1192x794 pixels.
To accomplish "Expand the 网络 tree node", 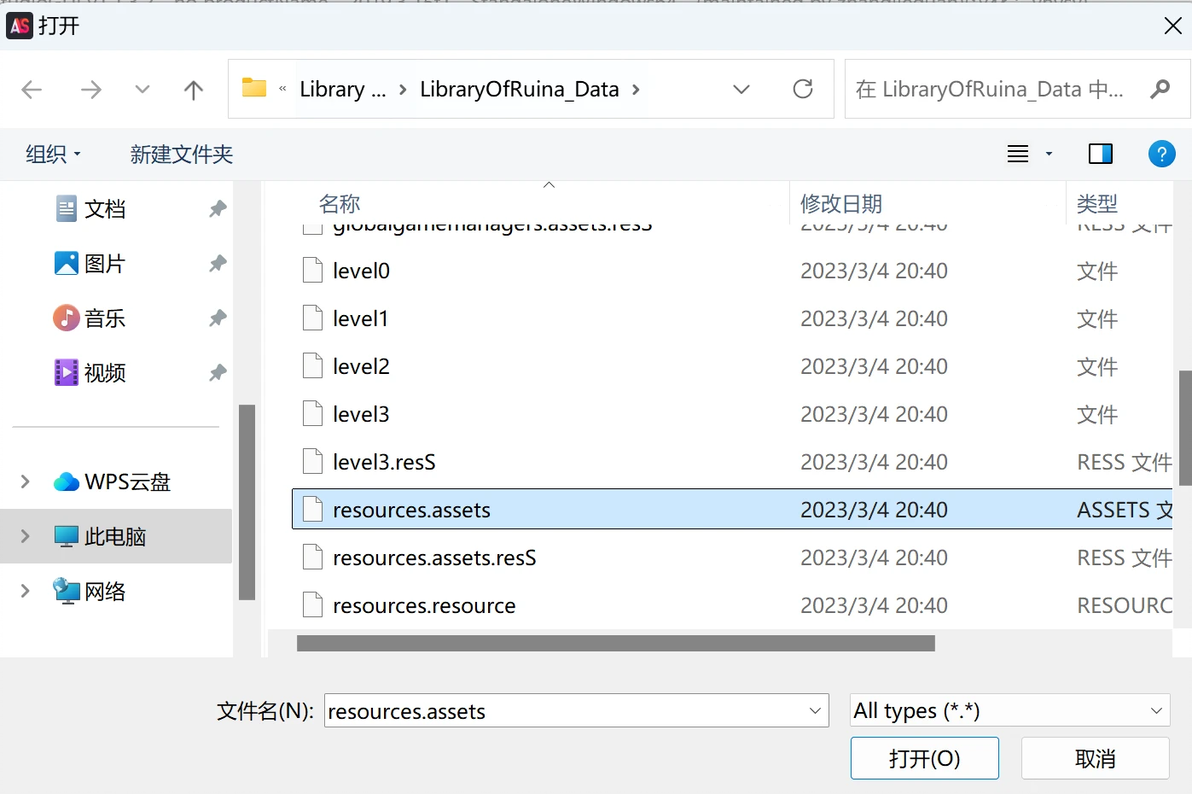I will click(25, 591).
